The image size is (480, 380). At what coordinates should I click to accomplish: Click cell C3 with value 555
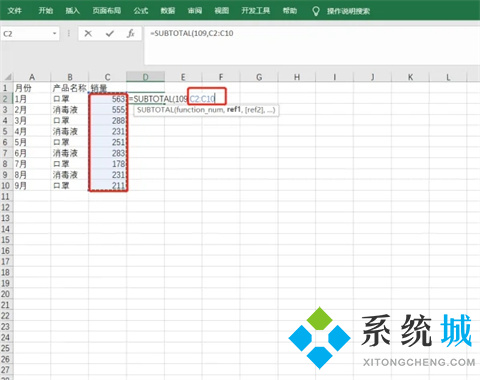107,110
